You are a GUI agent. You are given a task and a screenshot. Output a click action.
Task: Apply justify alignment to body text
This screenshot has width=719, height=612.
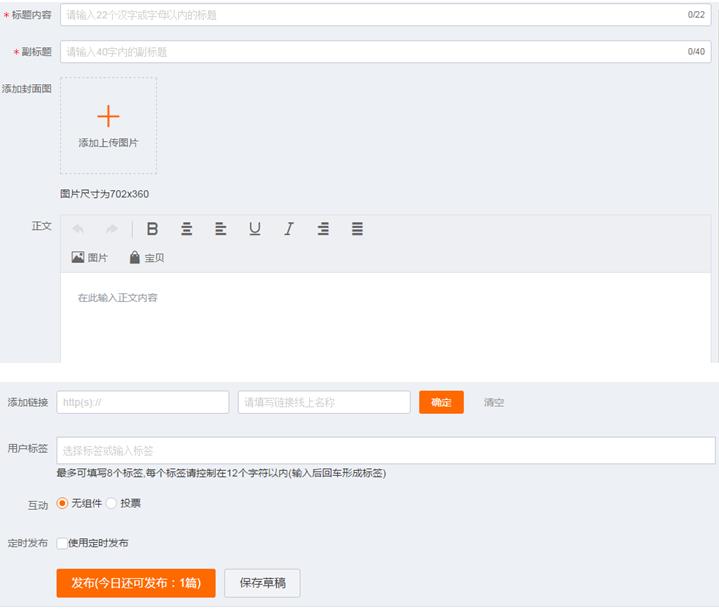tap(357, 229)
